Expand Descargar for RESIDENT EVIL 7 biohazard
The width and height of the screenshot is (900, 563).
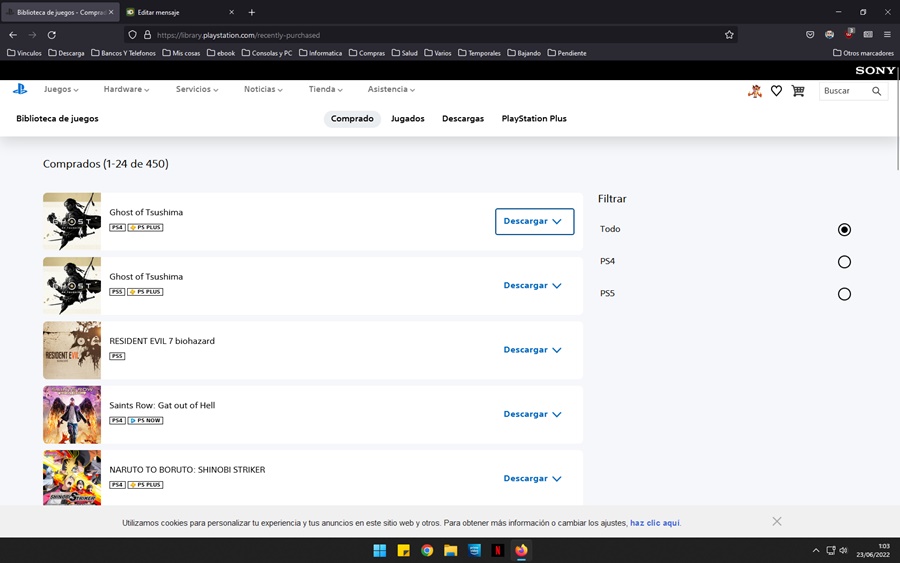[533, 350]
